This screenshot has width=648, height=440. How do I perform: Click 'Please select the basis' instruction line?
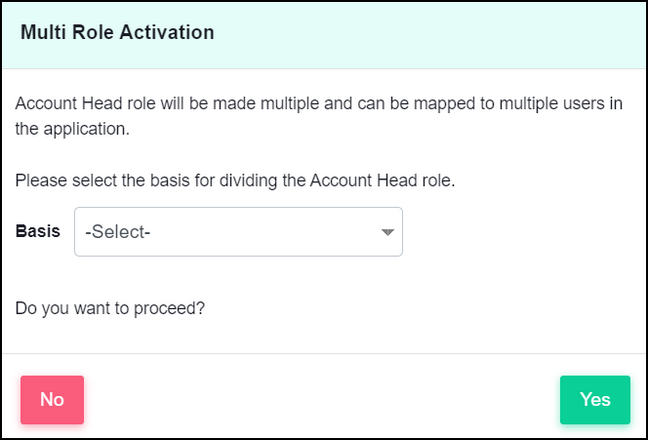(235, 181)
